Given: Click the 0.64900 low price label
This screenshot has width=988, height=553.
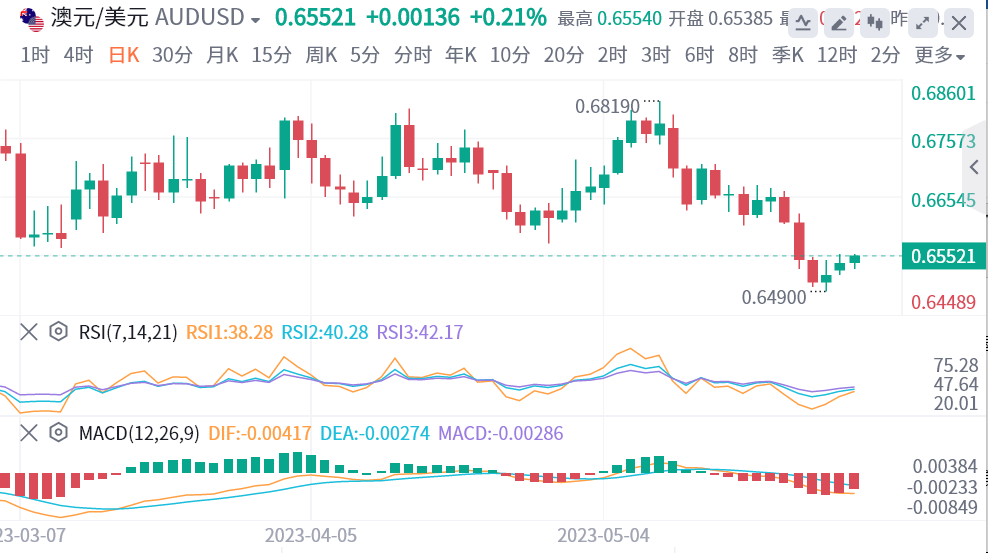Looking at the screenshot, I should (774, 297).
